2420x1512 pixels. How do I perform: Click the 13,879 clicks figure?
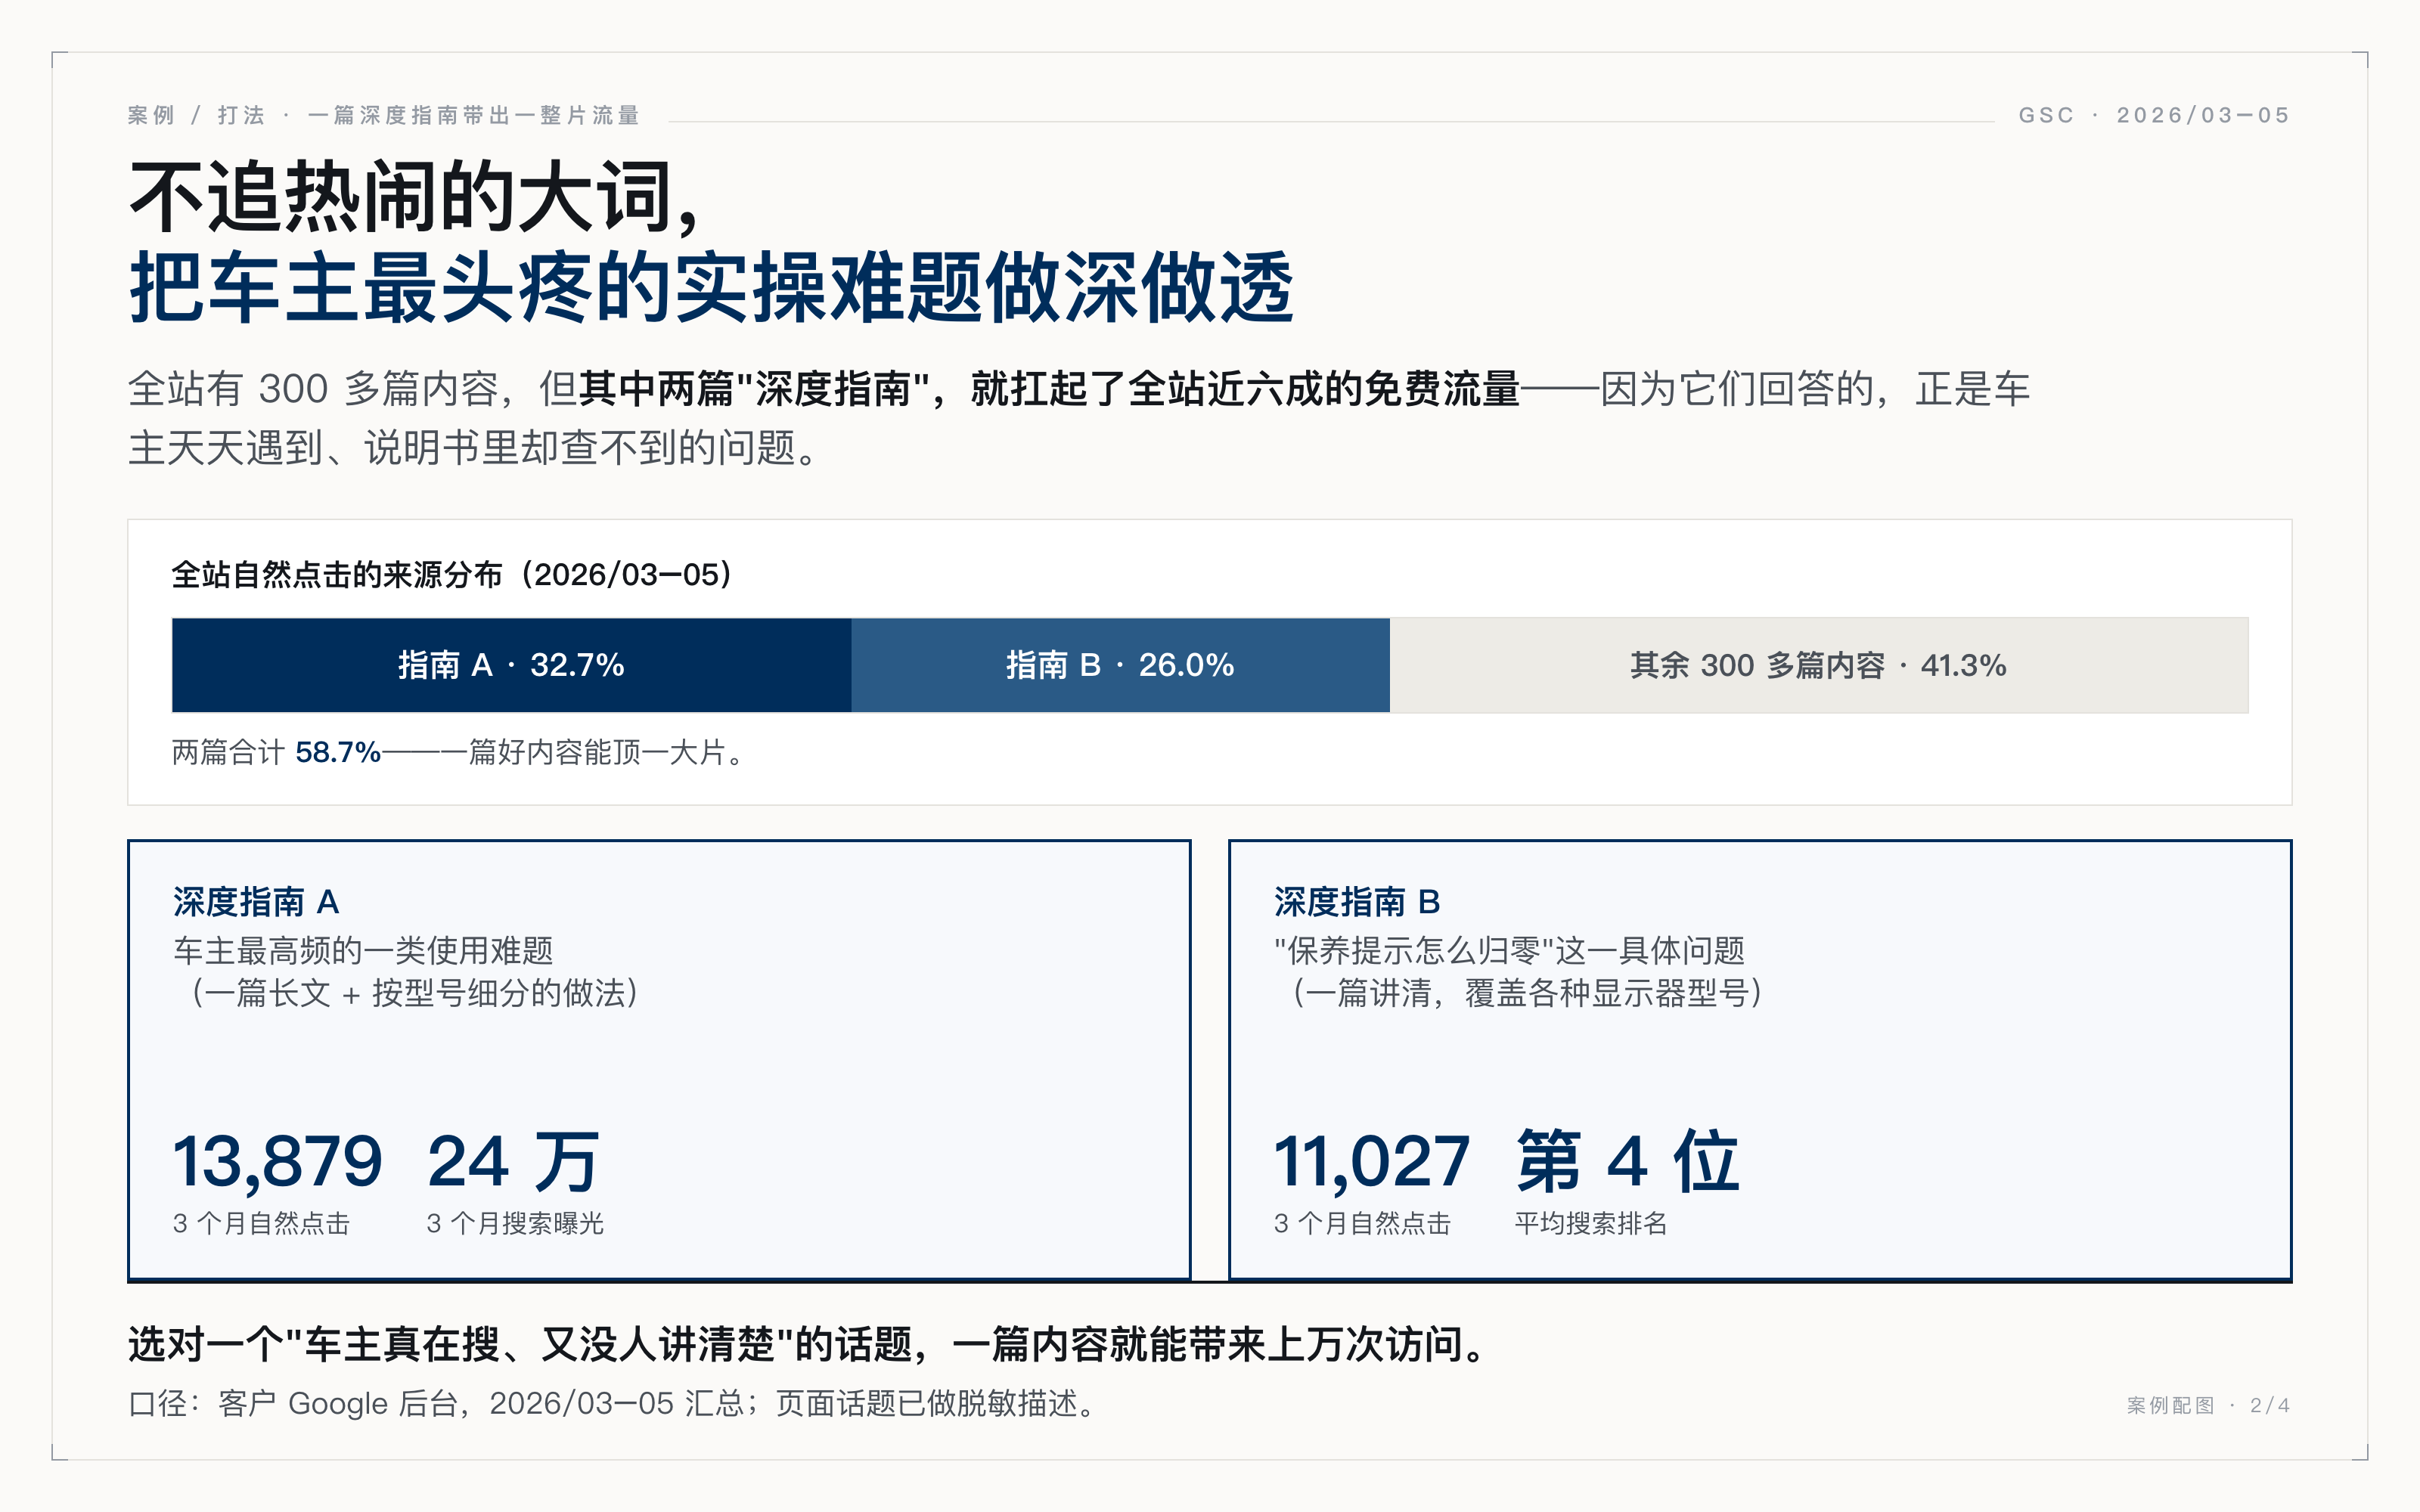coord(277,1162)
